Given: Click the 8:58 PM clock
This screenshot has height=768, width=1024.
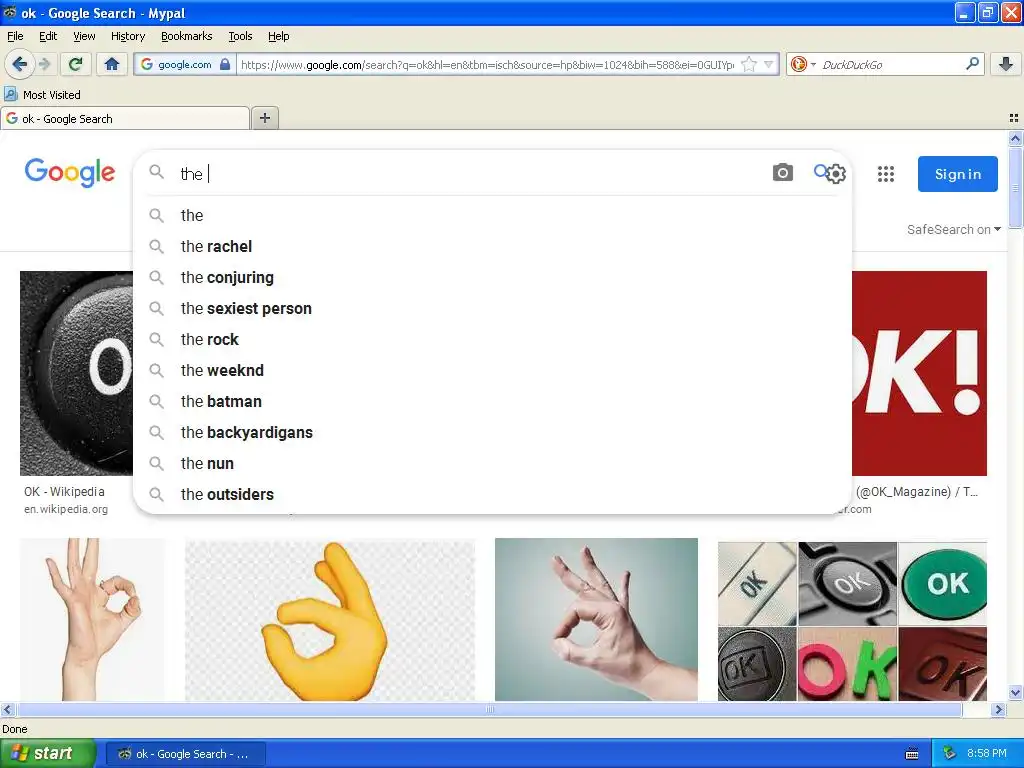Looking at the screenshot, I should tap(986, 753).
